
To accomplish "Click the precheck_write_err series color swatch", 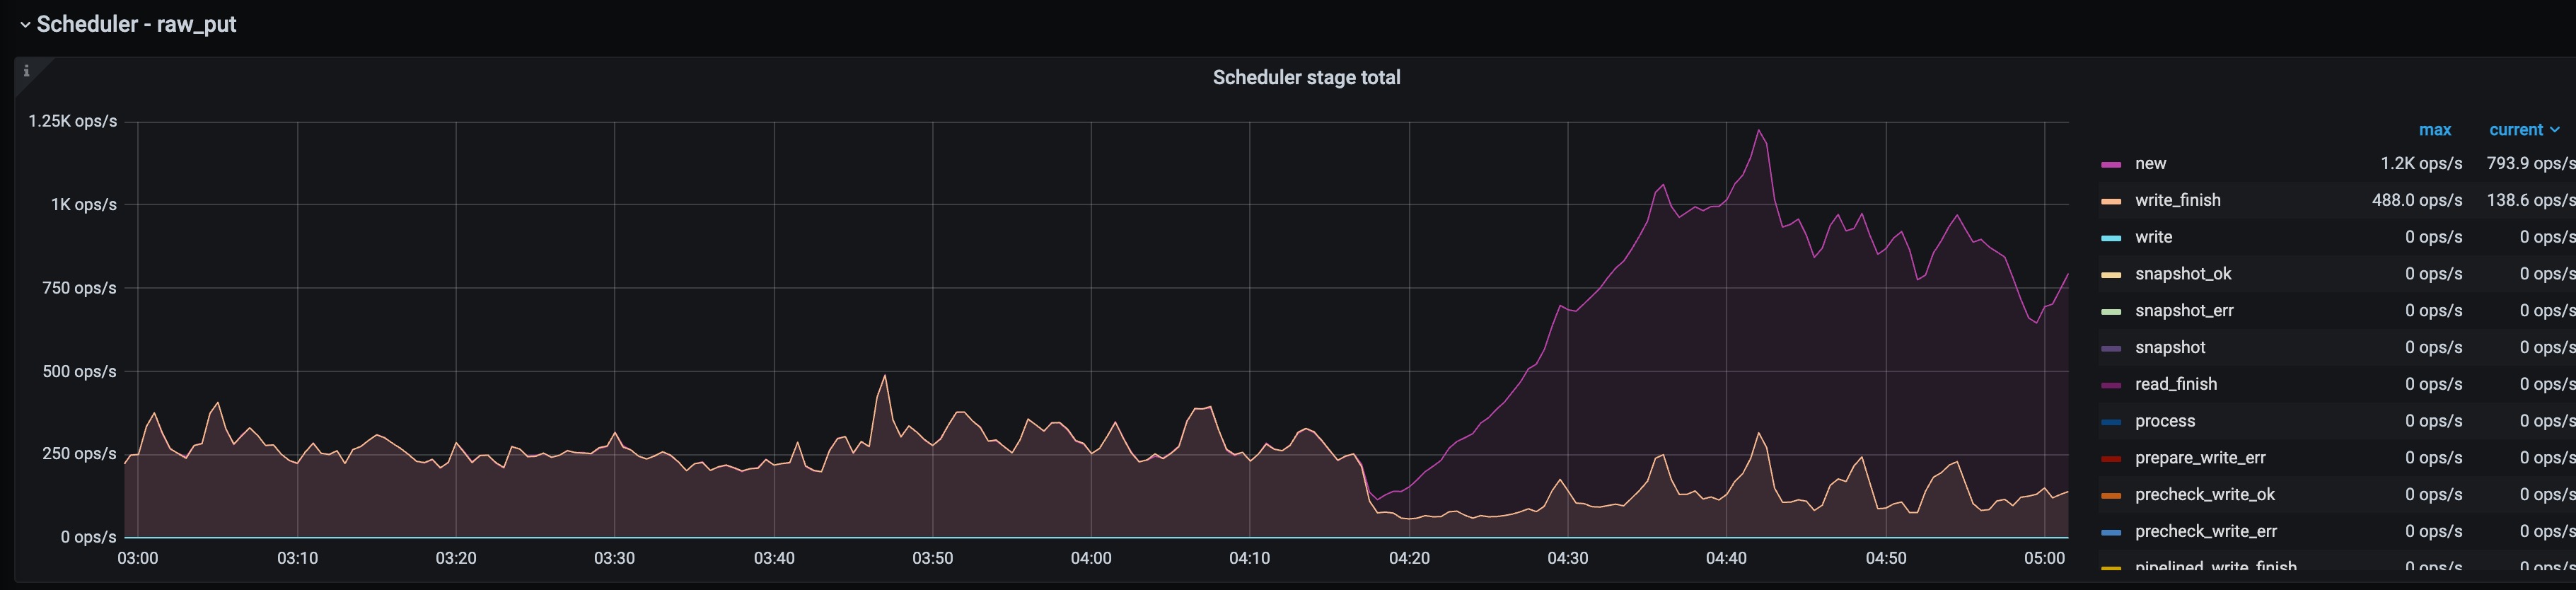I will pos(2111,532).
